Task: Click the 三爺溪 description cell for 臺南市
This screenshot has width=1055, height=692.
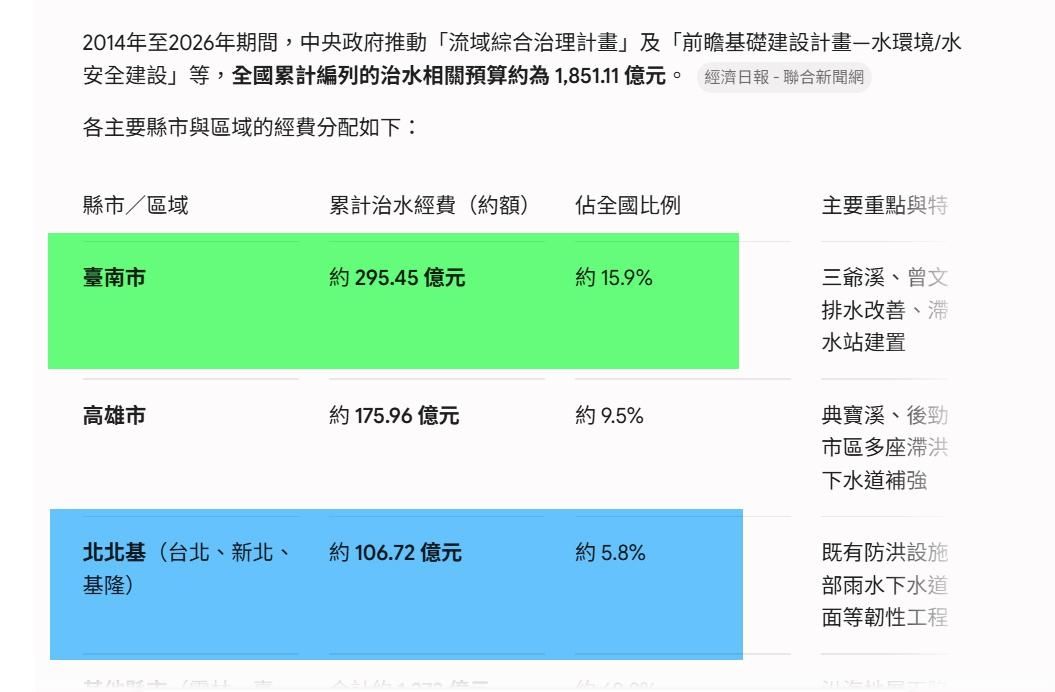Action: coord(884,310)
